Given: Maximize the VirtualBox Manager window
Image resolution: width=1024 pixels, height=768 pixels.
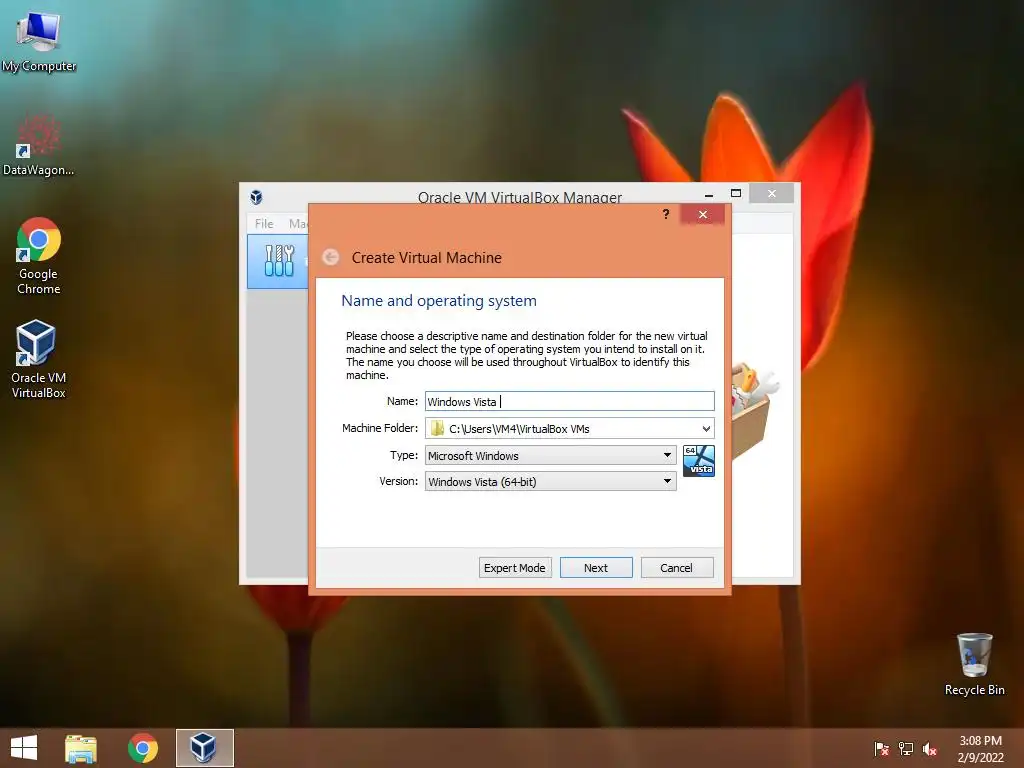Looking at the screenshot, I should (736, 193).
